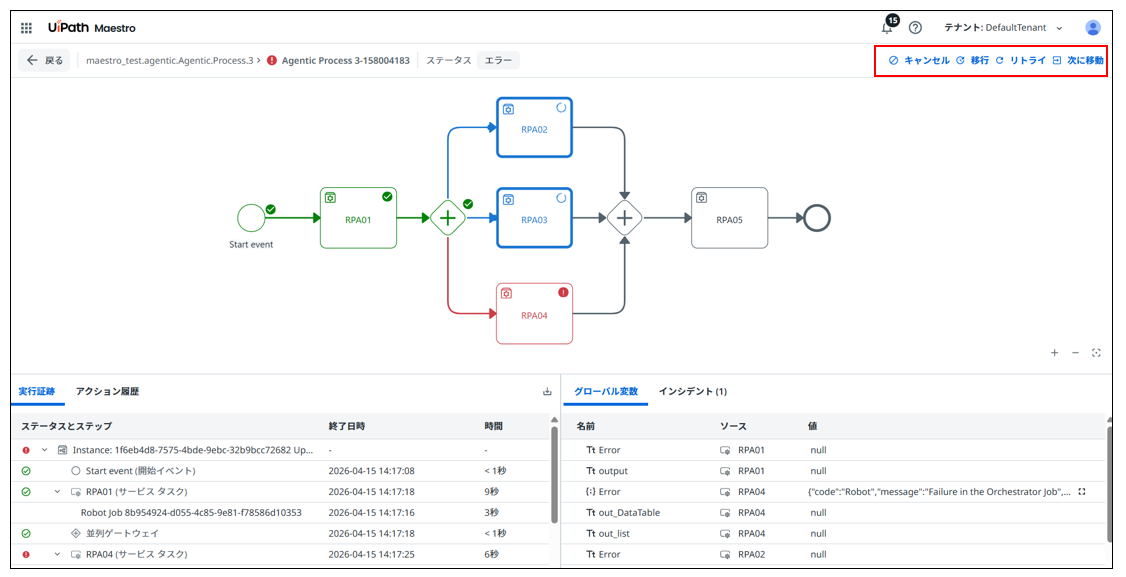
Task: Expand the RPA04 Error value viewer
Action: click(x=1081, y=492)
